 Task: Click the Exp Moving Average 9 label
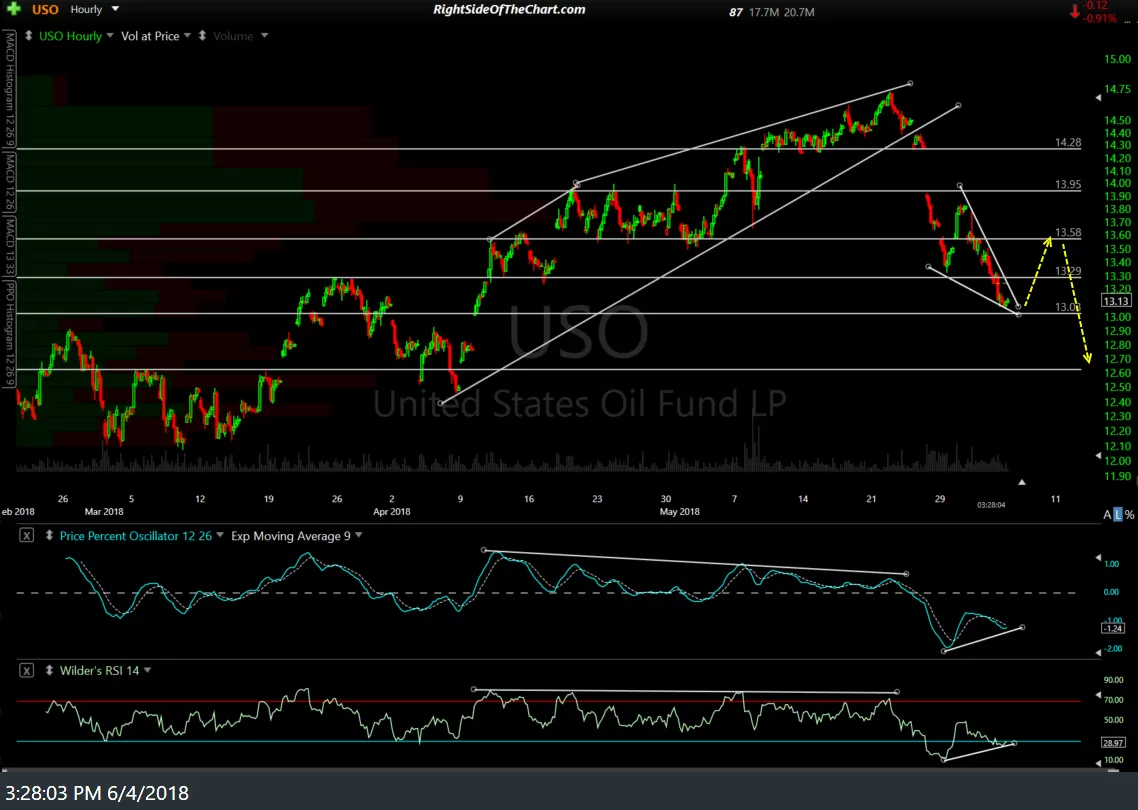(291, 536)
